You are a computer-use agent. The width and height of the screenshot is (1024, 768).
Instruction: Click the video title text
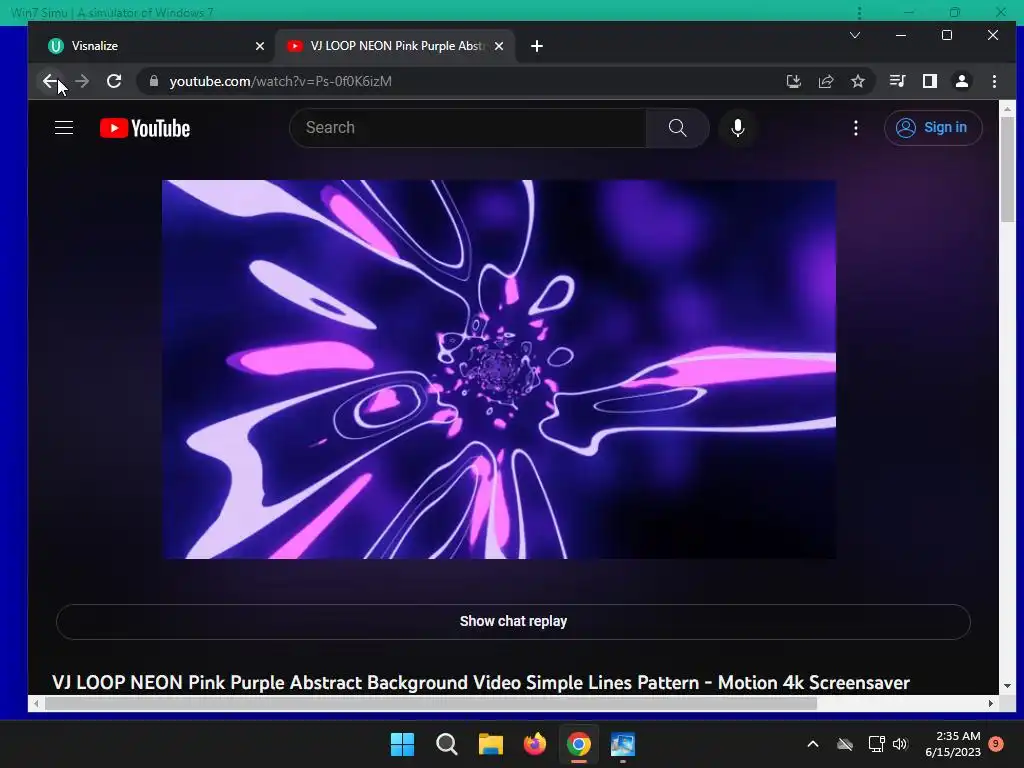click(x=481, y=682)
